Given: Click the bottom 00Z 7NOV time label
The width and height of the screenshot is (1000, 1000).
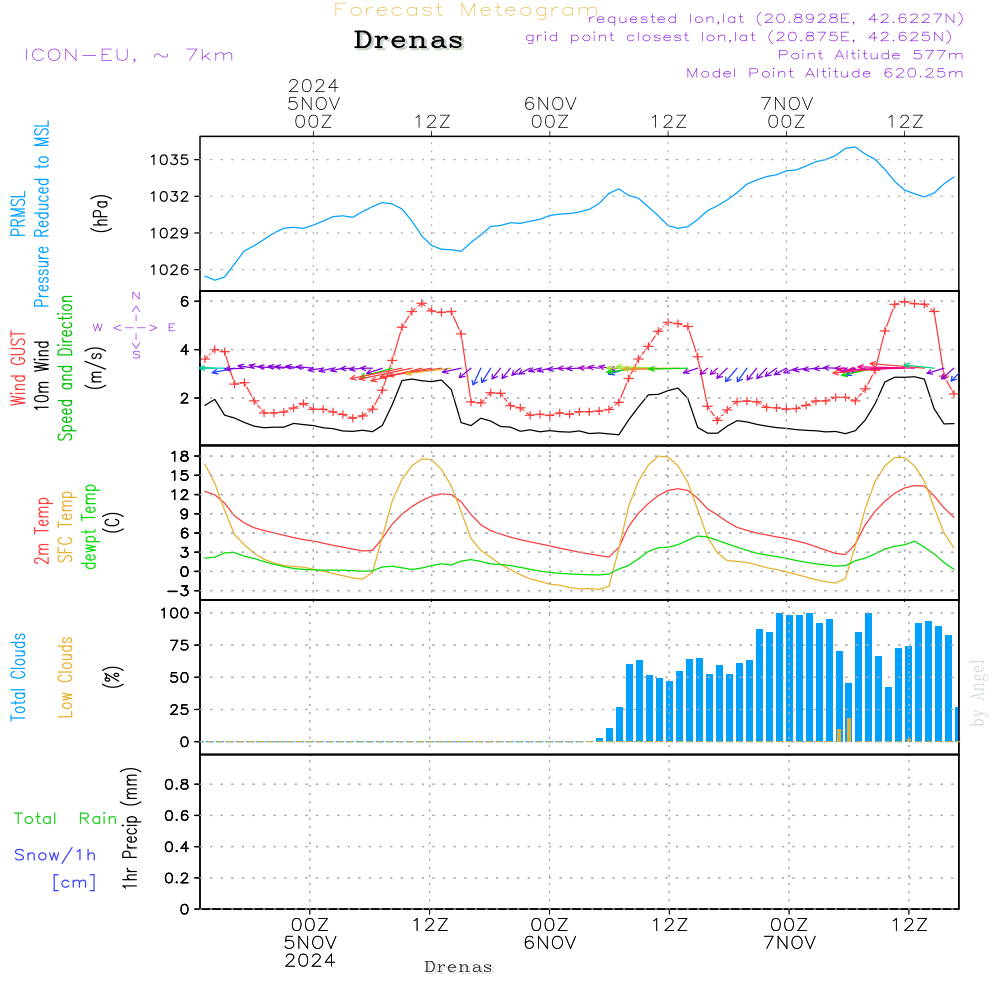Looking at the screenshot, I should 790,934.
